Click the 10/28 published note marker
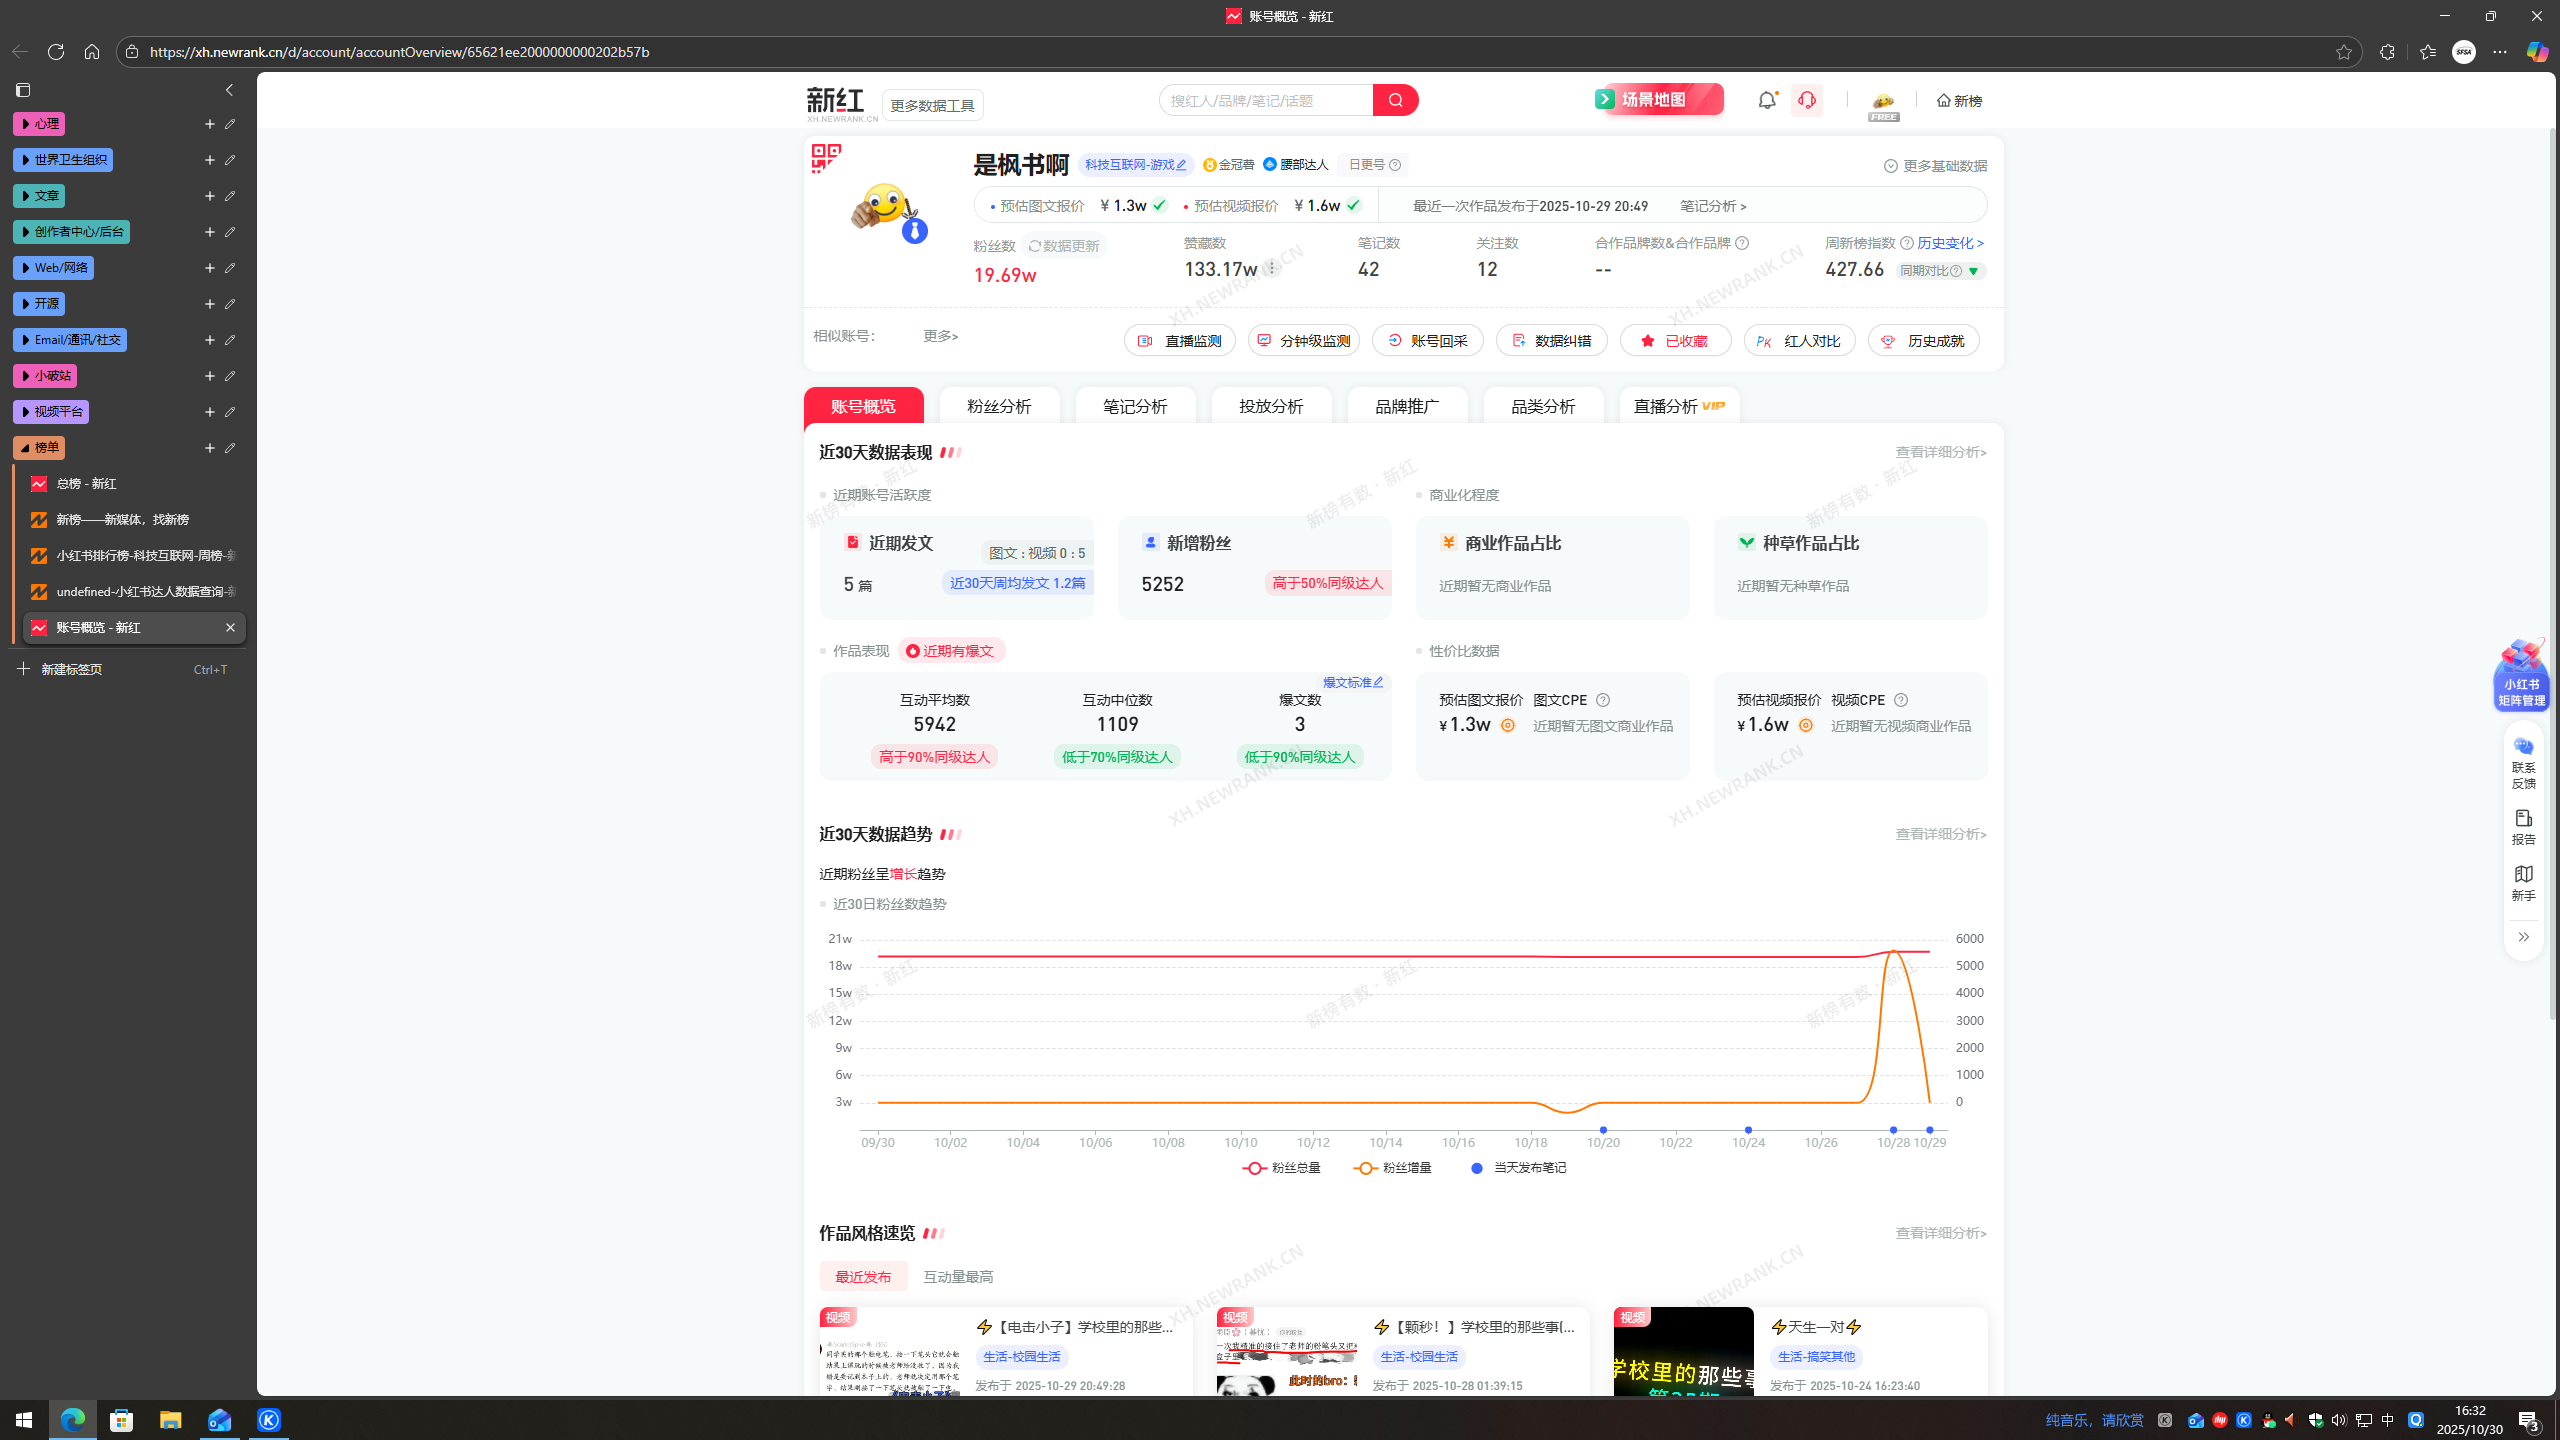This screenshot has height=1440, width=2560. pyautogui.click(x=1893, y=1130)
